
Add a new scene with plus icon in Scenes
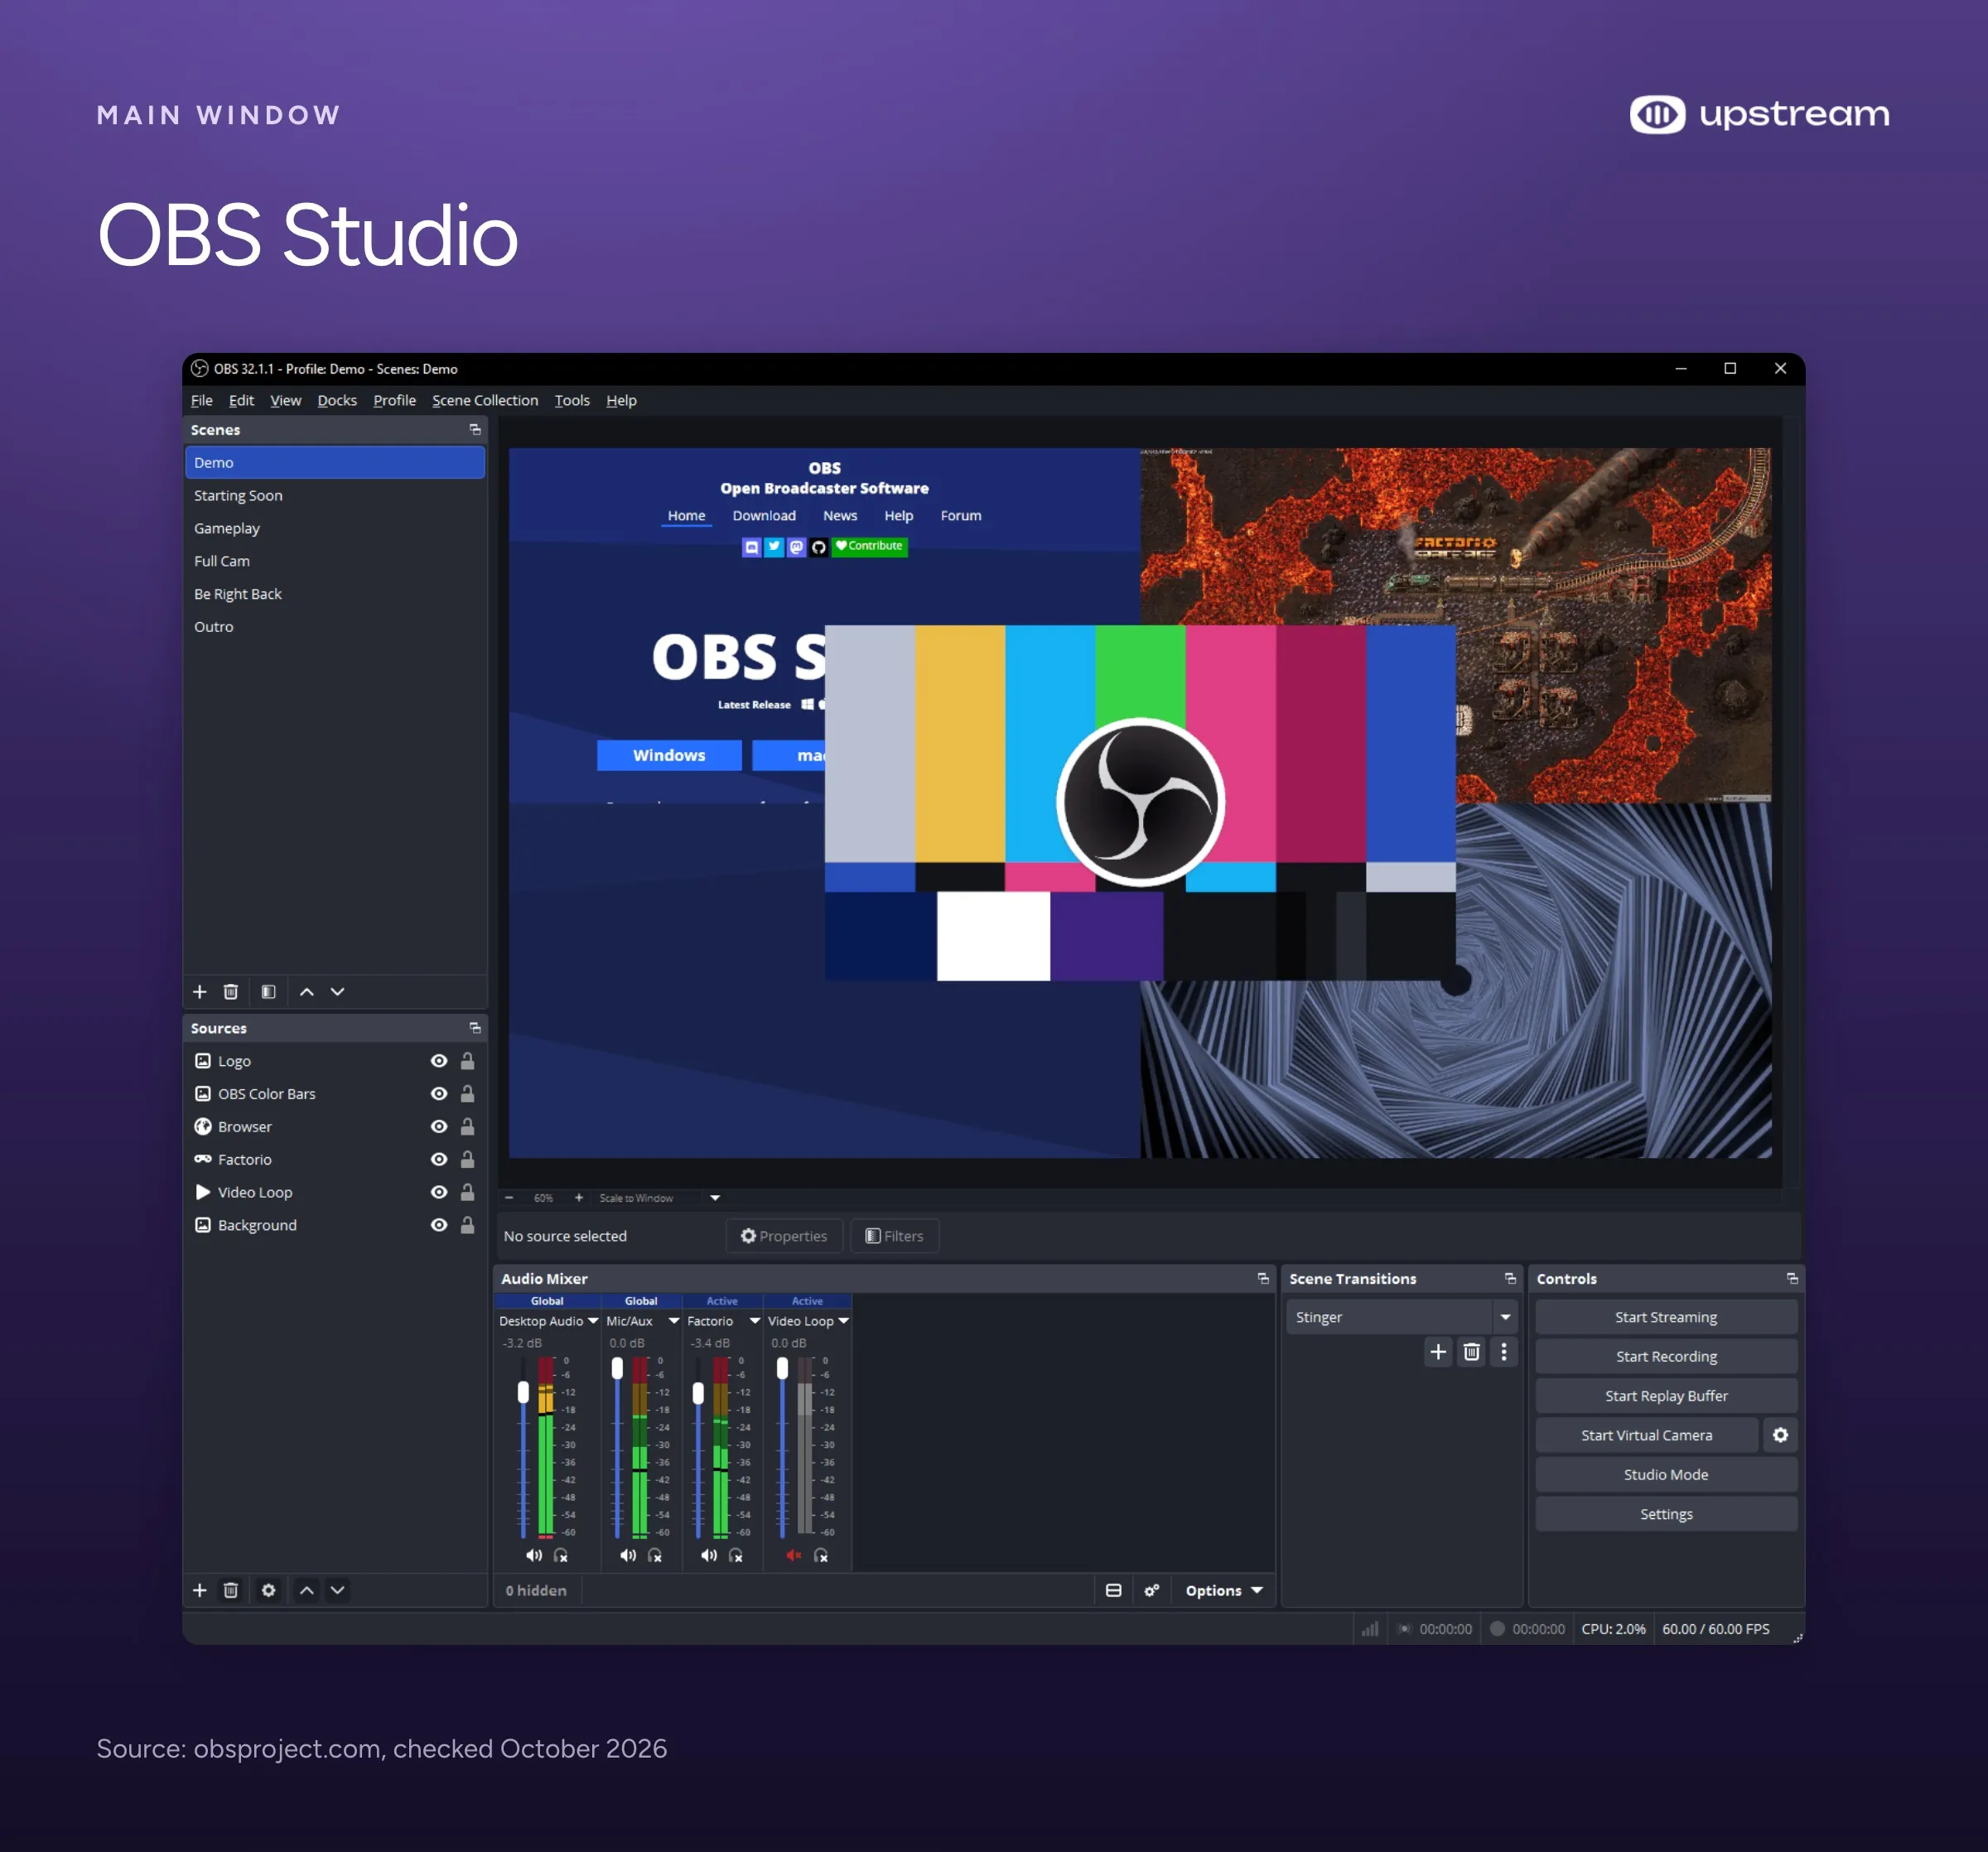click(200, 992)
